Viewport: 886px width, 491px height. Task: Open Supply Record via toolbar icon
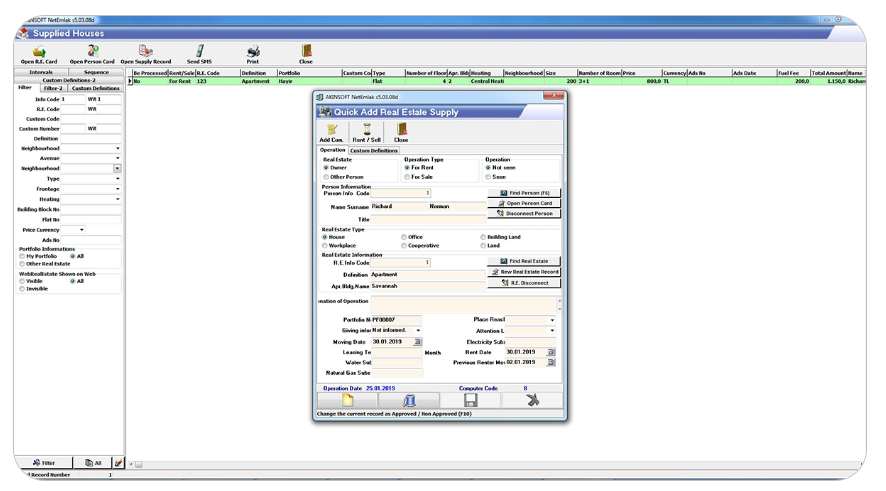pyautogui.click(x=146, y=54)
